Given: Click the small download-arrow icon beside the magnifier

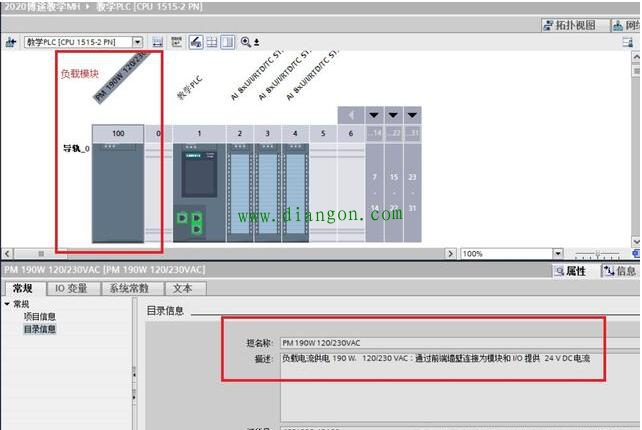Looking at the screenshot, I should pos(256,42).
